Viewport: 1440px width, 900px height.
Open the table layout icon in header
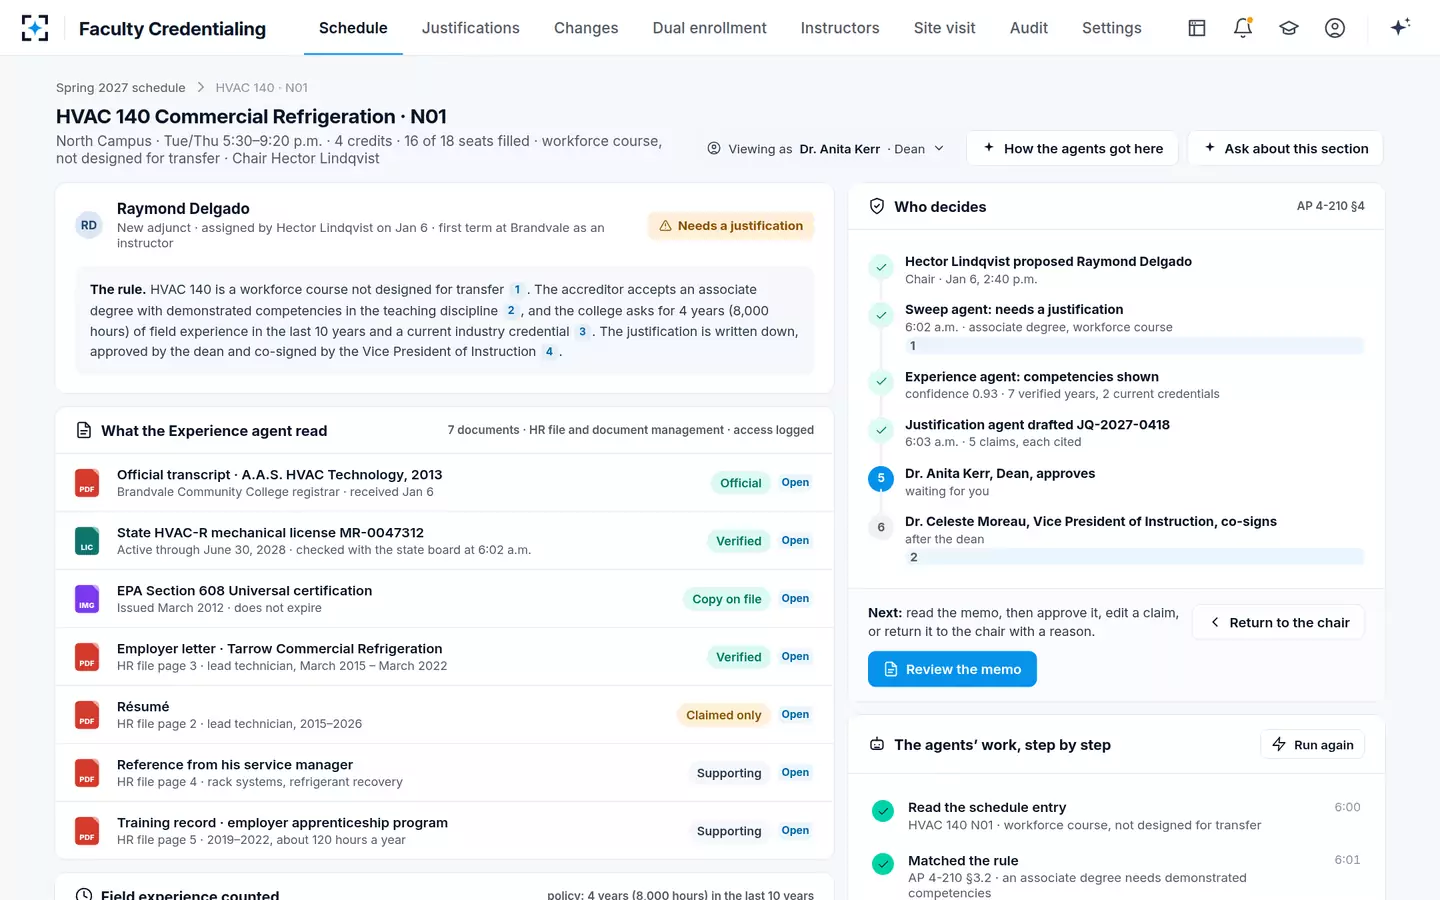pos(1197,28)
